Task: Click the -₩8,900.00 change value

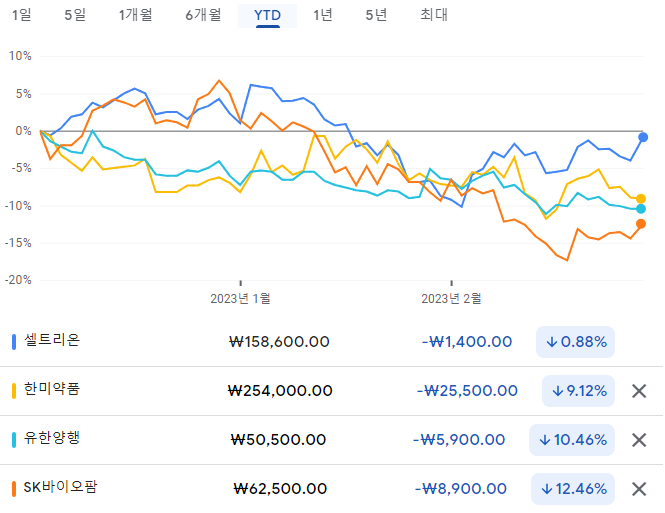Action: pos(461,489)
